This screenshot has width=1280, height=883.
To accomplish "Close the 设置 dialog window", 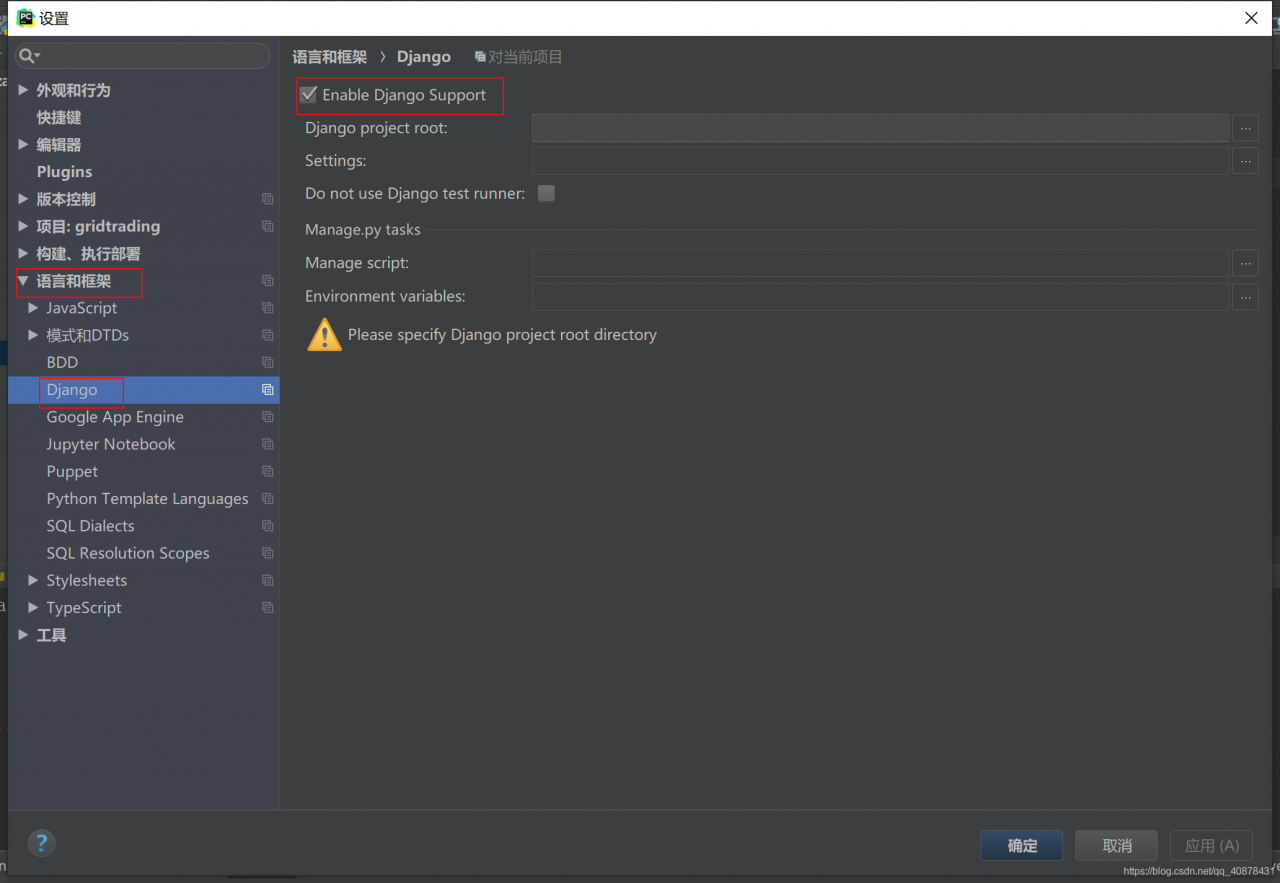I will (x=1251, y=18).
